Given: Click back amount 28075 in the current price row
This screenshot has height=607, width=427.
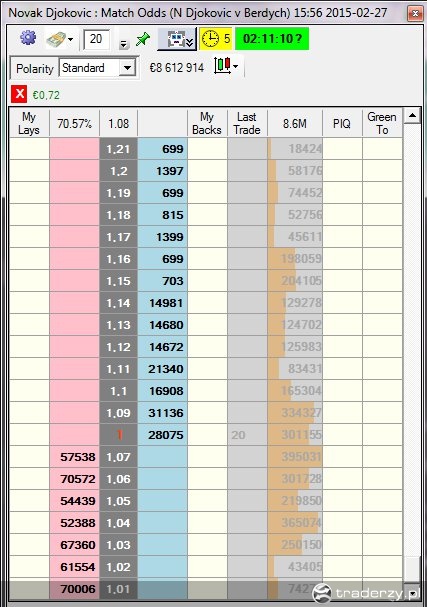Looking at the screenshot, I should coord(163,435).
